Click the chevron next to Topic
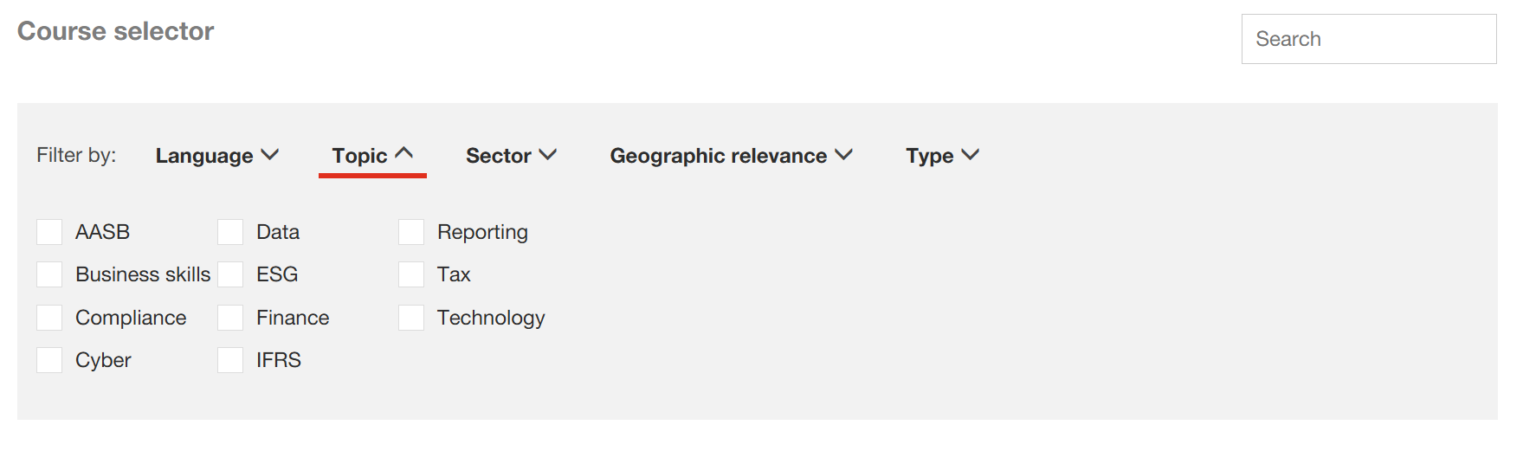Viewport: 1536px width, 451px height. [x=404, y=155]
